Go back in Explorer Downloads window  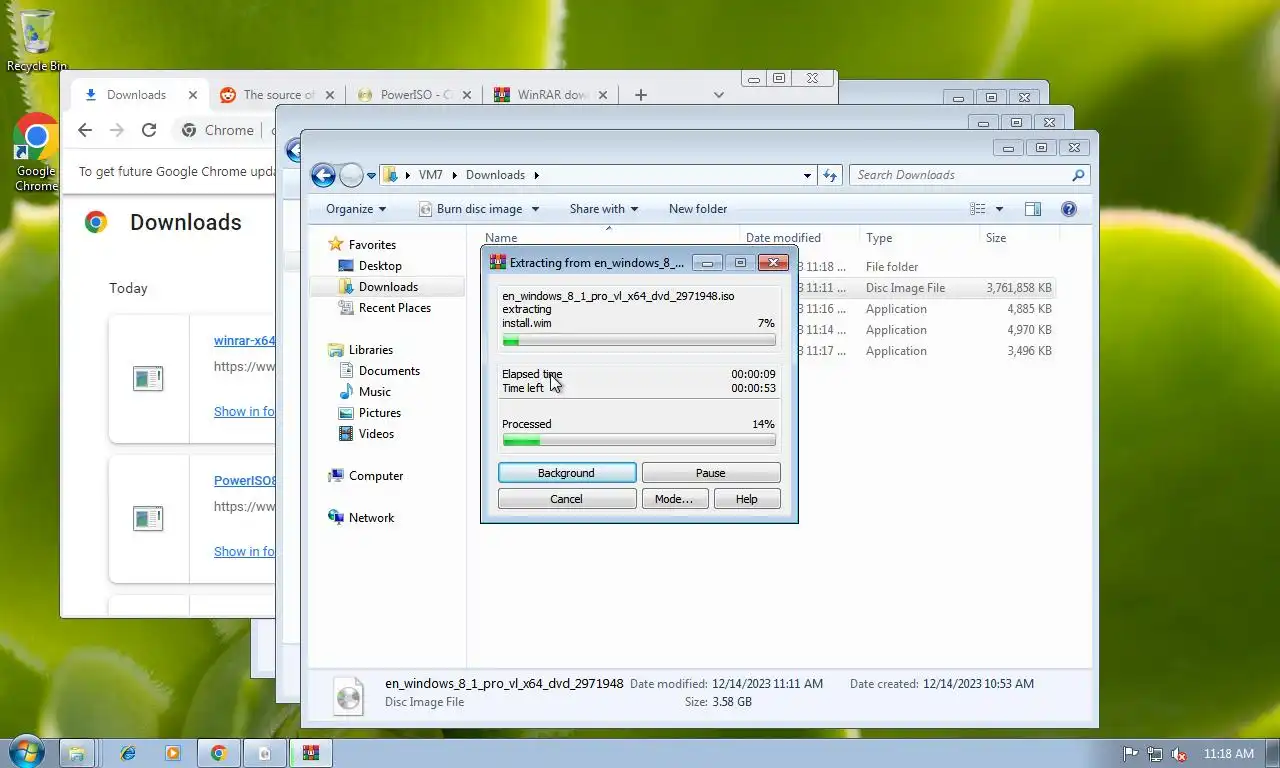[x=323, y=175]
